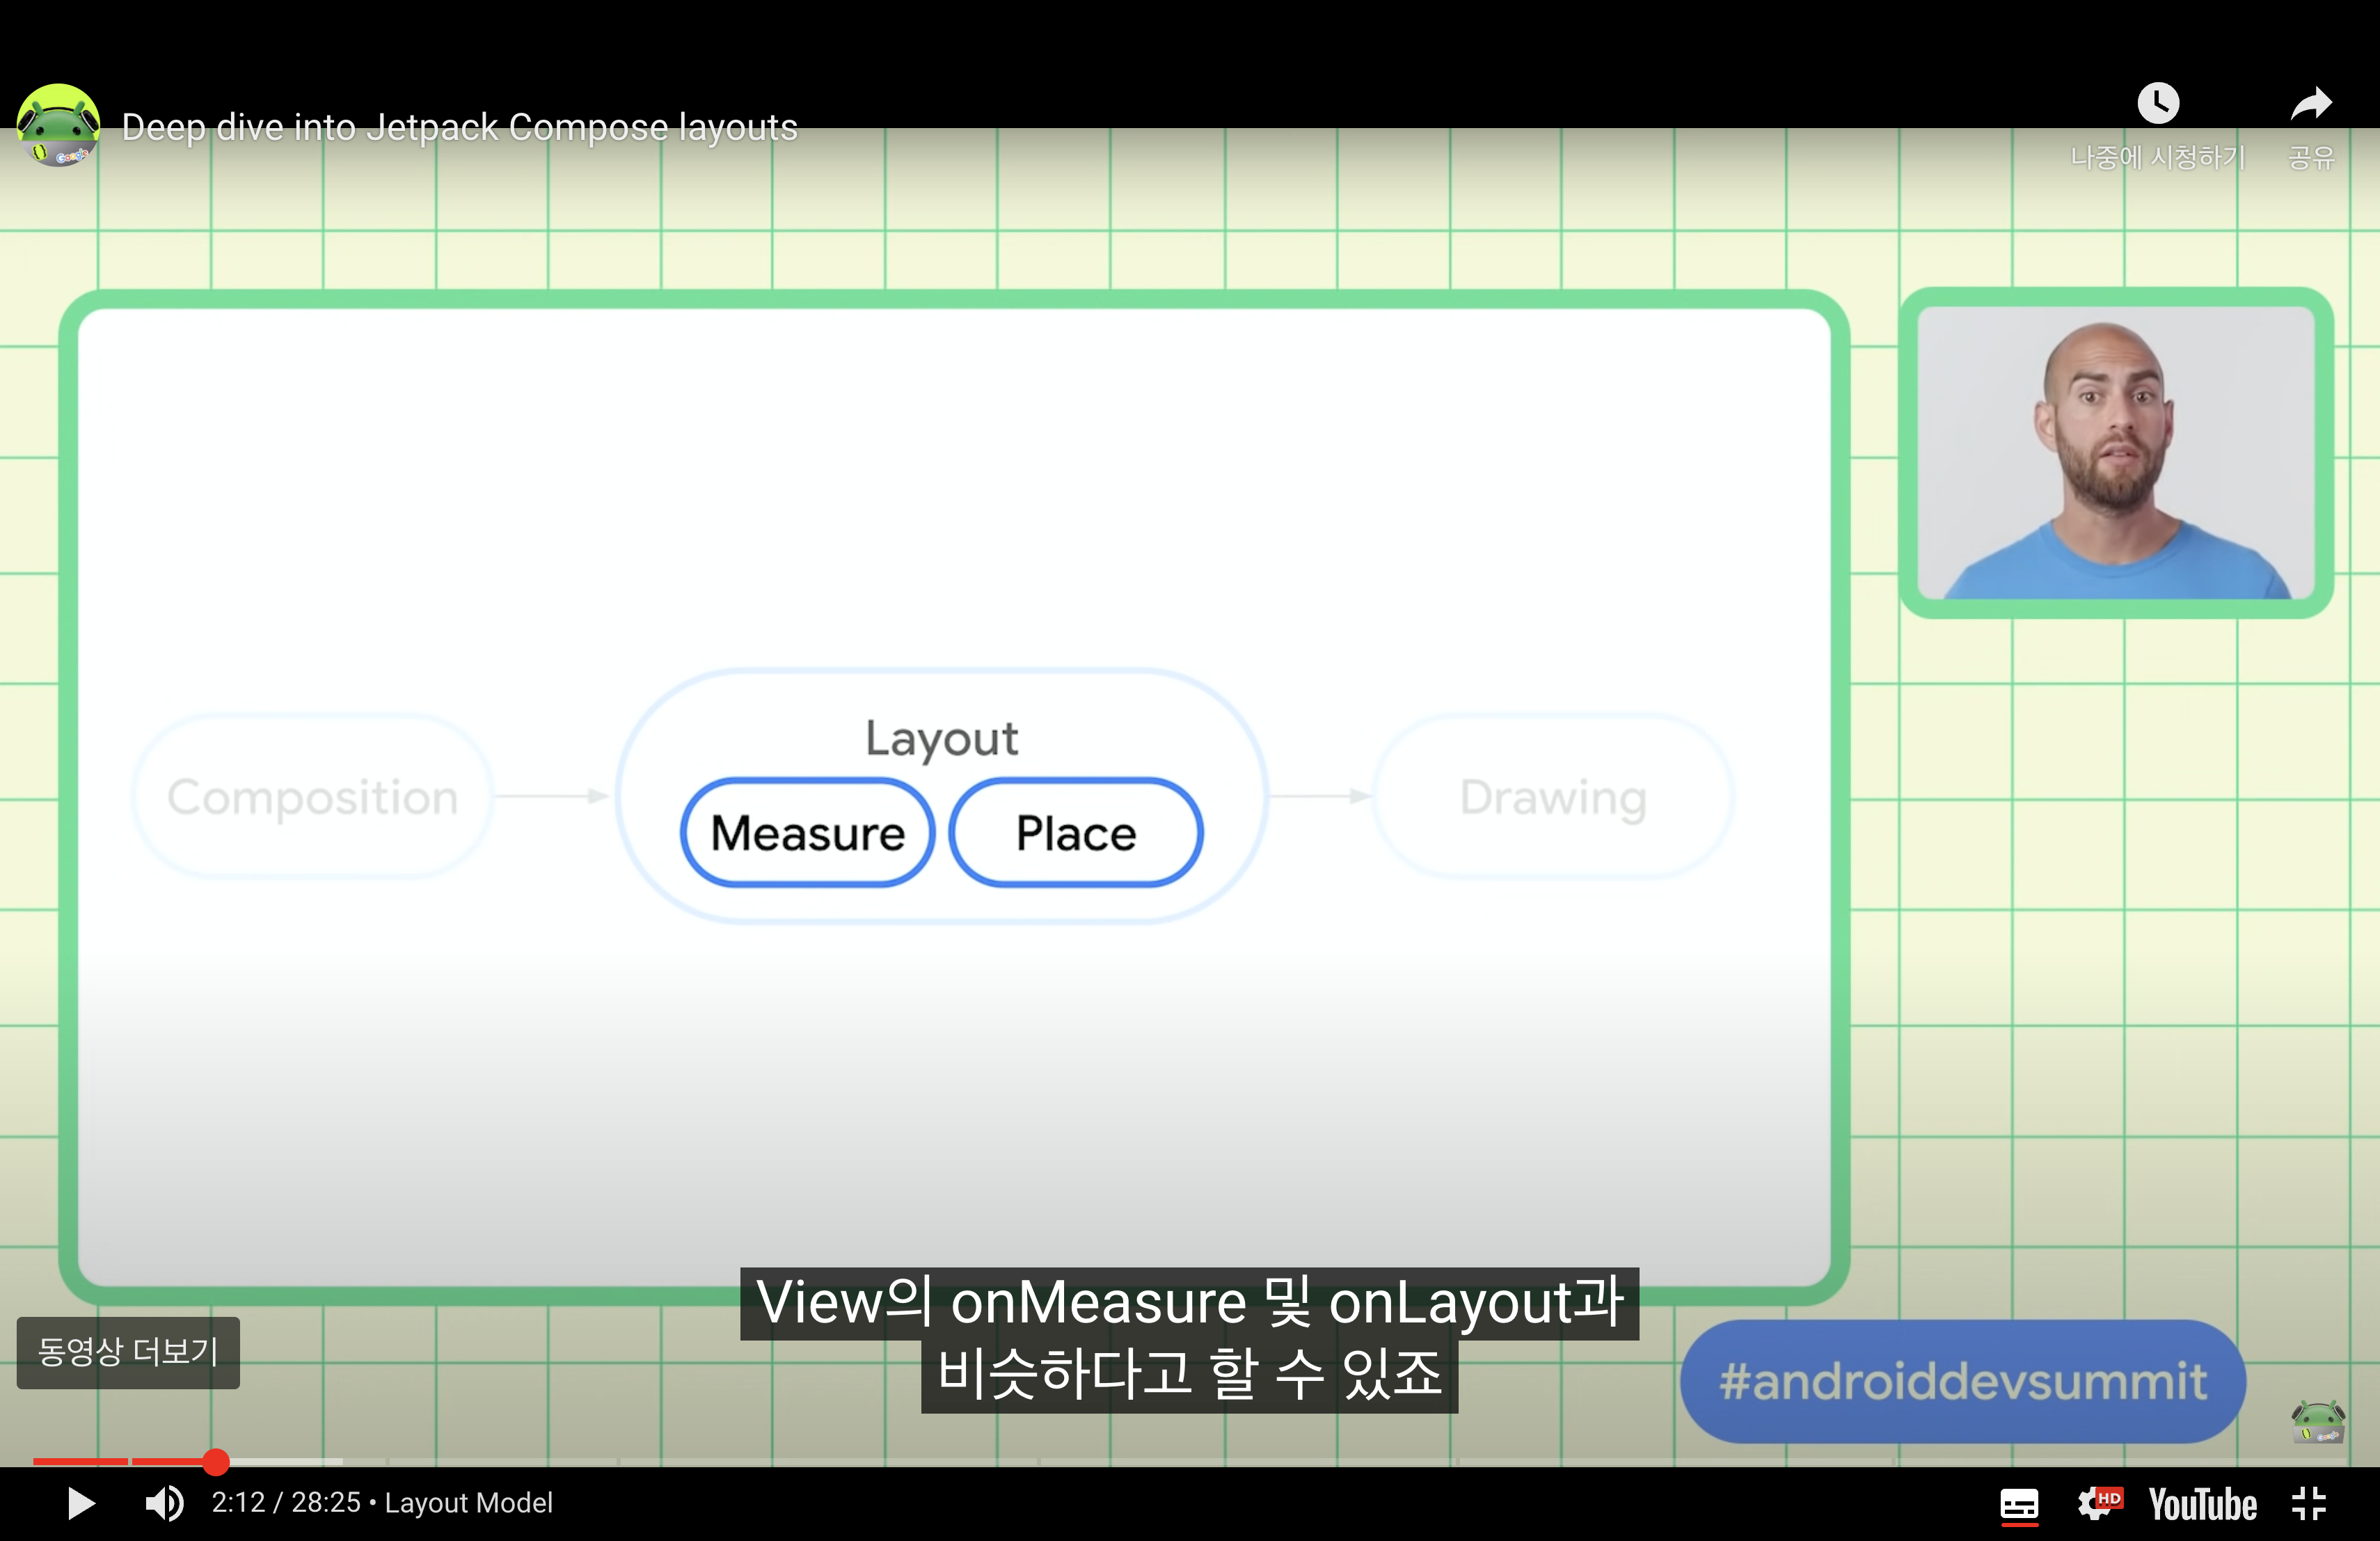This screenshot has width=2380, height=1541.
Task: Click the play button
Action: coord(80,1503)
